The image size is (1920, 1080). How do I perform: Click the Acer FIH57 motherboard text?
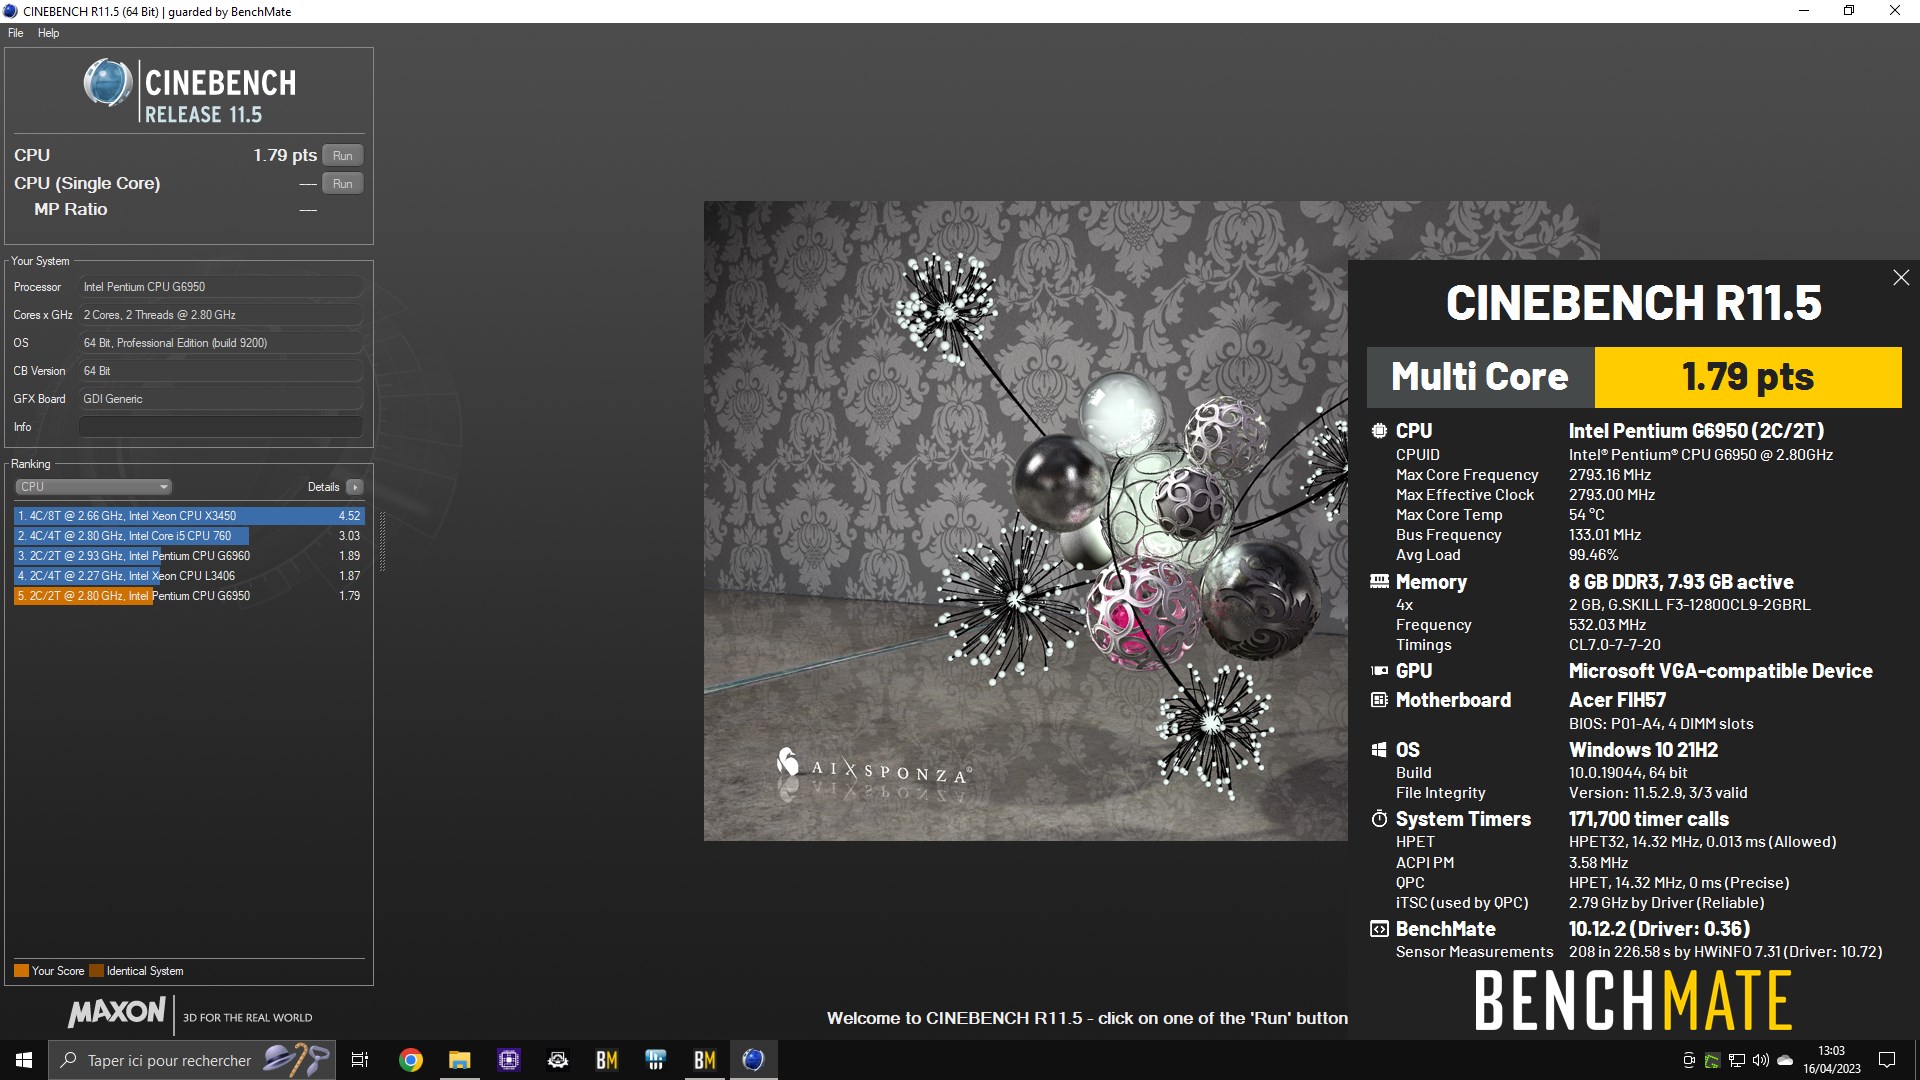[x=1617, y=700]
